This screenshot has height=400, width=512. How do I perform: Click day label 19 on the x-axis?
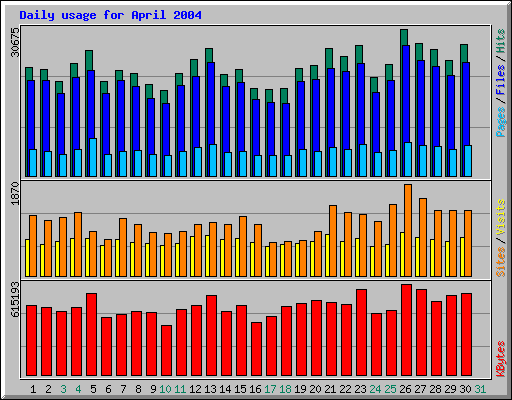click(x=300, y=389)
